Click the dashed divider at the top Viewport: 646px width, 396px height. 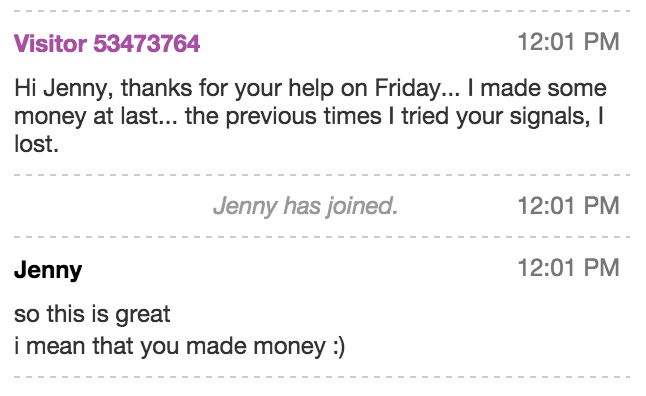pos(322,11)
